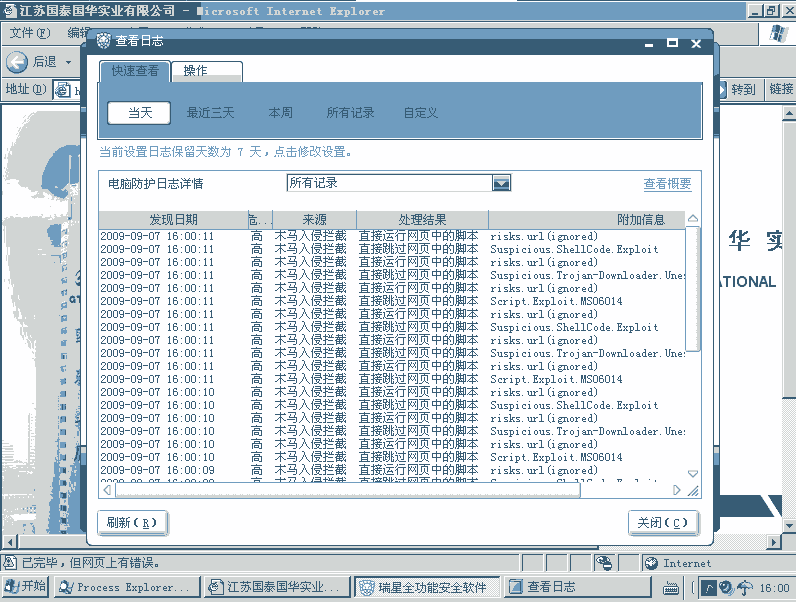Click the log list scroll right arrow
This screenshot has height=602, width=796.
pos(676,490)
